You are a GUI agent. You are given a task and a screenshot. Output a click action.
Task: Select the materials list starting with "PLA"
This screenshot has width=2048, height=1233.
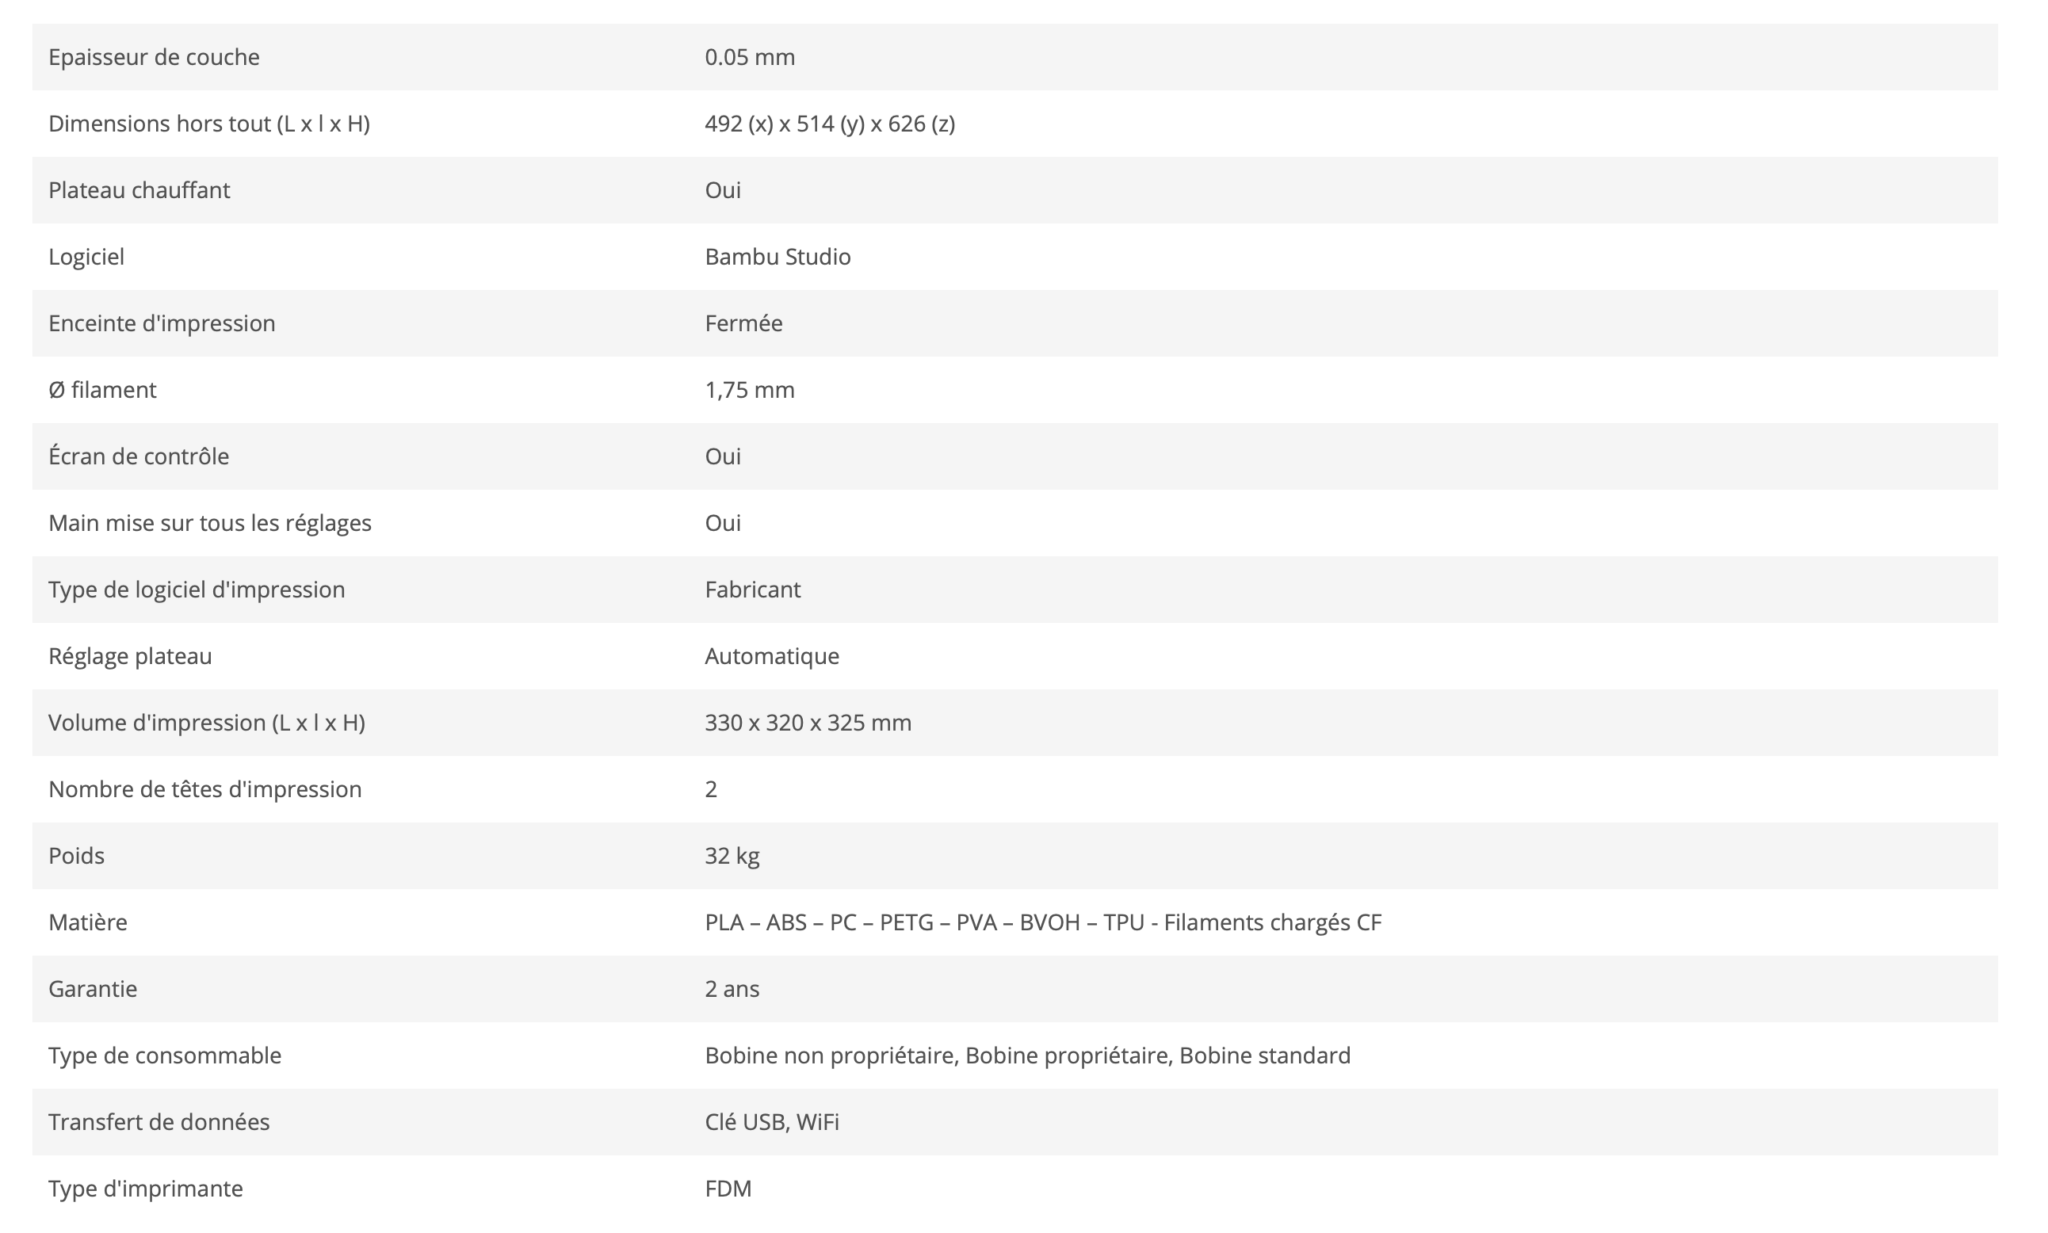click(1042, 922)
